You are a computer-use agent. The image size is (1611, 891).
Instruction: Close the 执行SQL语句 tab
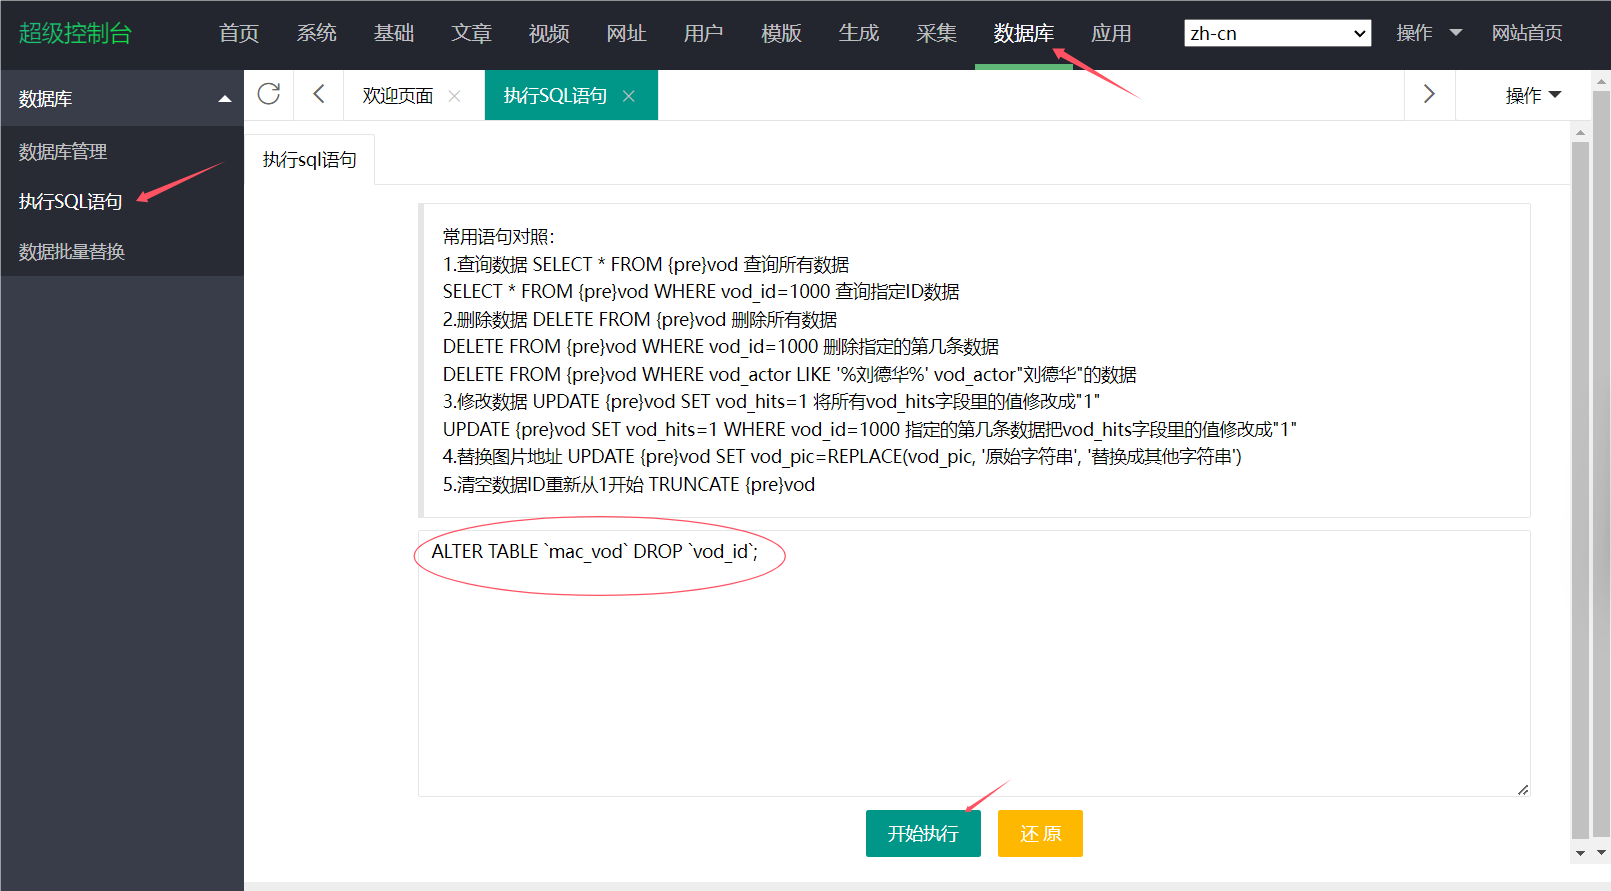tap(629, 96)
